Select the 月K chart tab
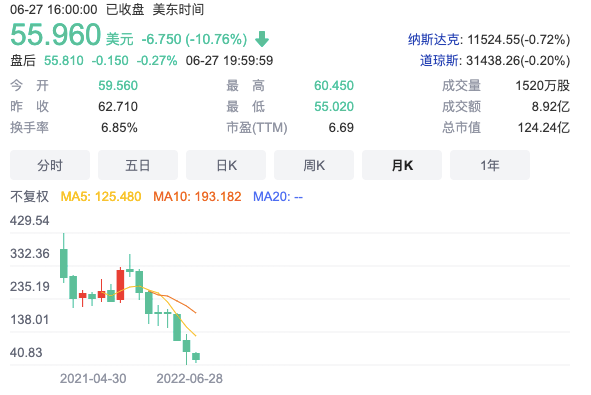 coord(402,165)
